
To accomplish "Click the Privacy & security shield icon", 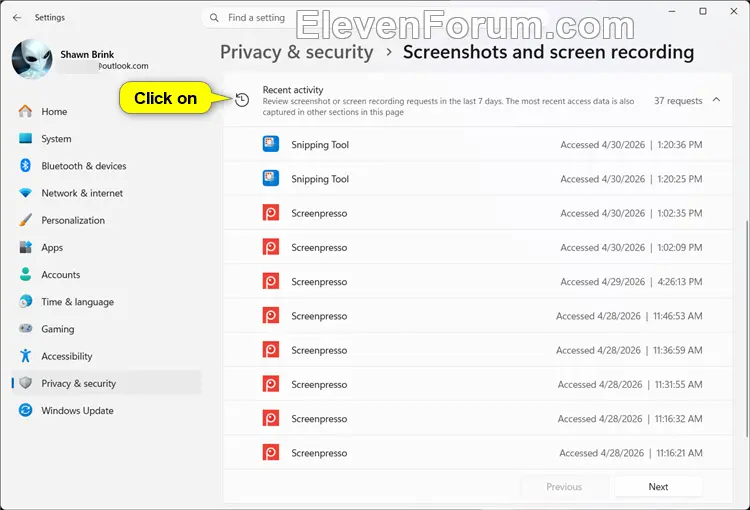I will click(x=25, y=383).
